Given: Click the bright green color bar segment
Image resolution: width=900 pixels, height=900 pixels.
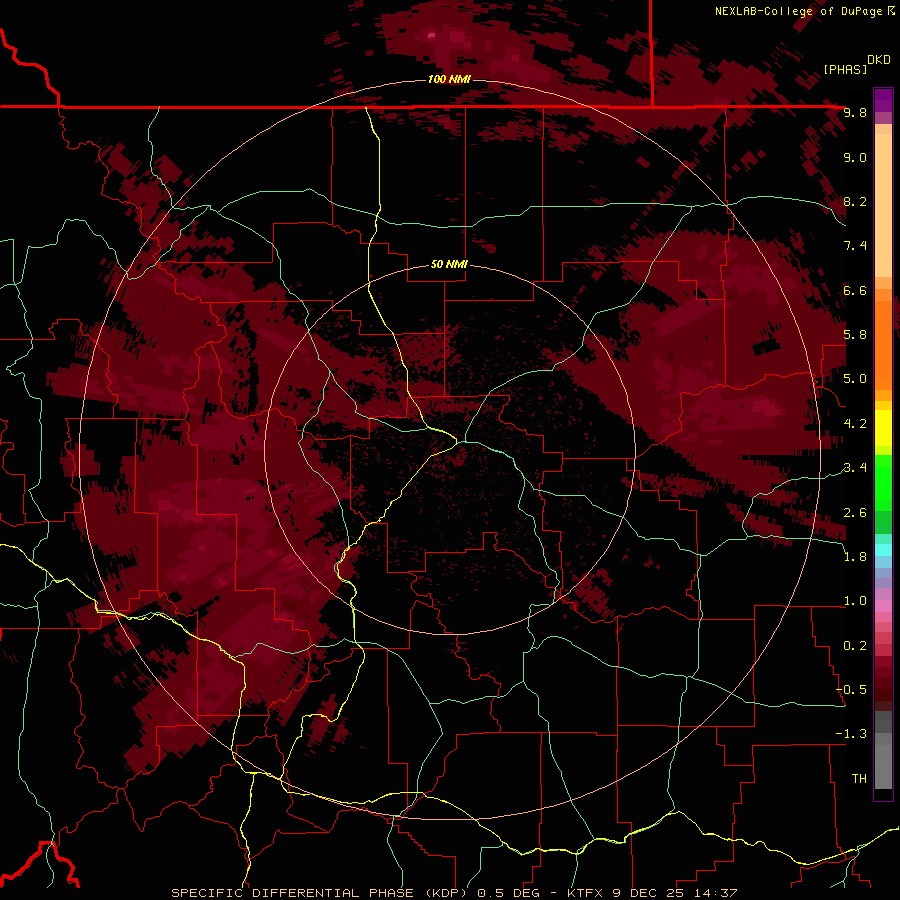Looking at the screenshot, I should [x=883, y=484].
